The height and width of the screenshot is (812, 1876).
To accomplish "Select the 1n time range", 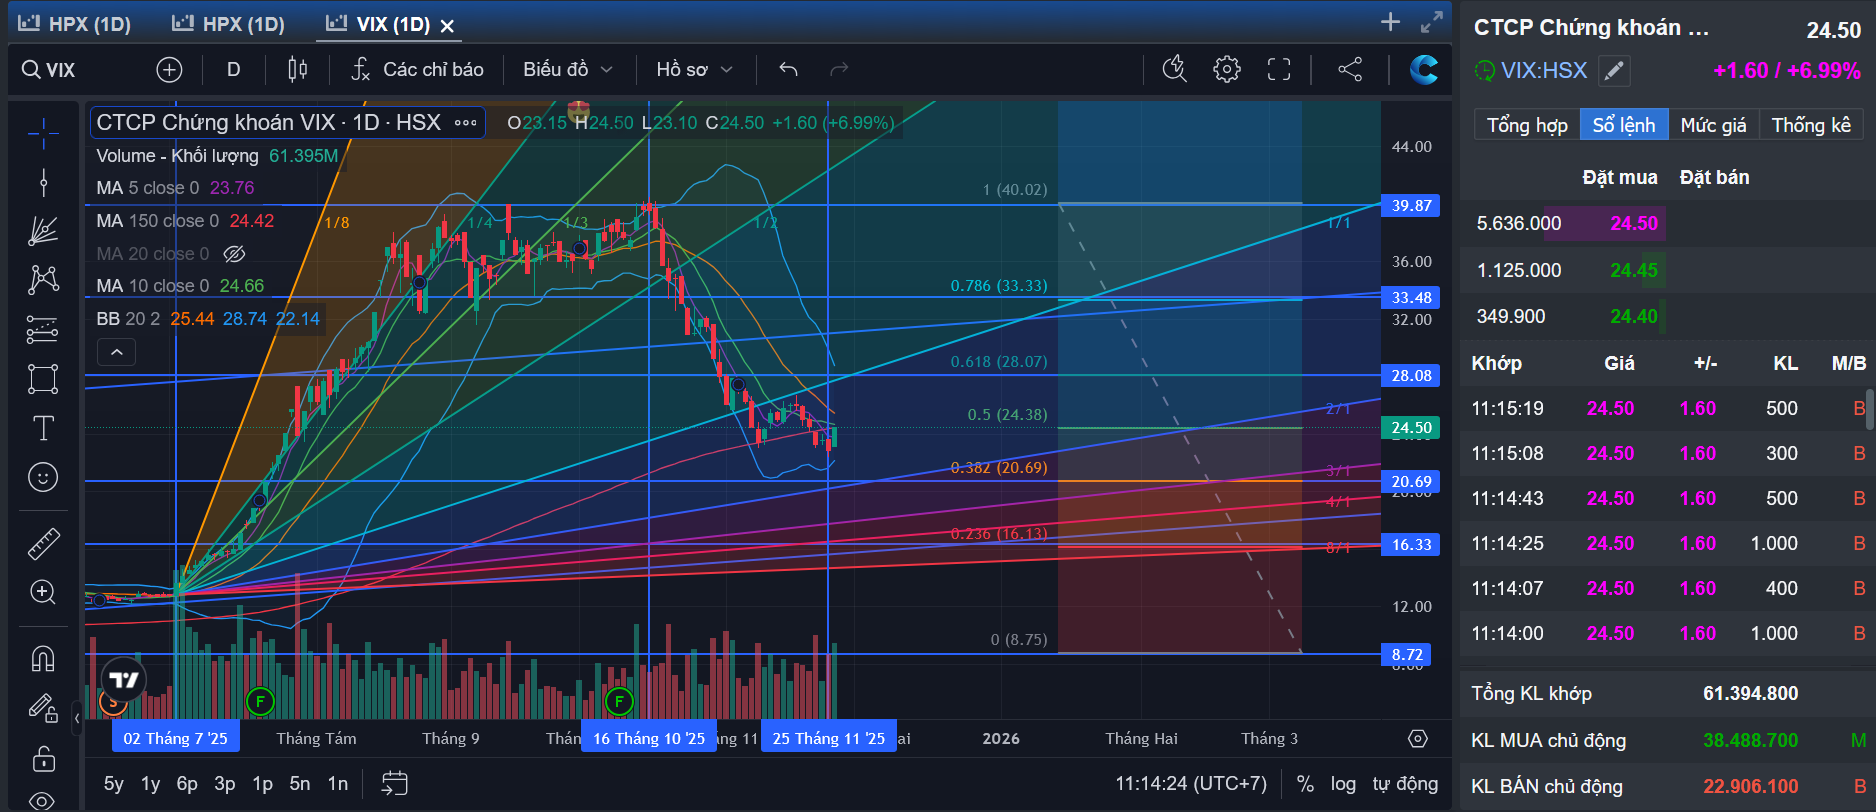I will click(x=338, y=784).
